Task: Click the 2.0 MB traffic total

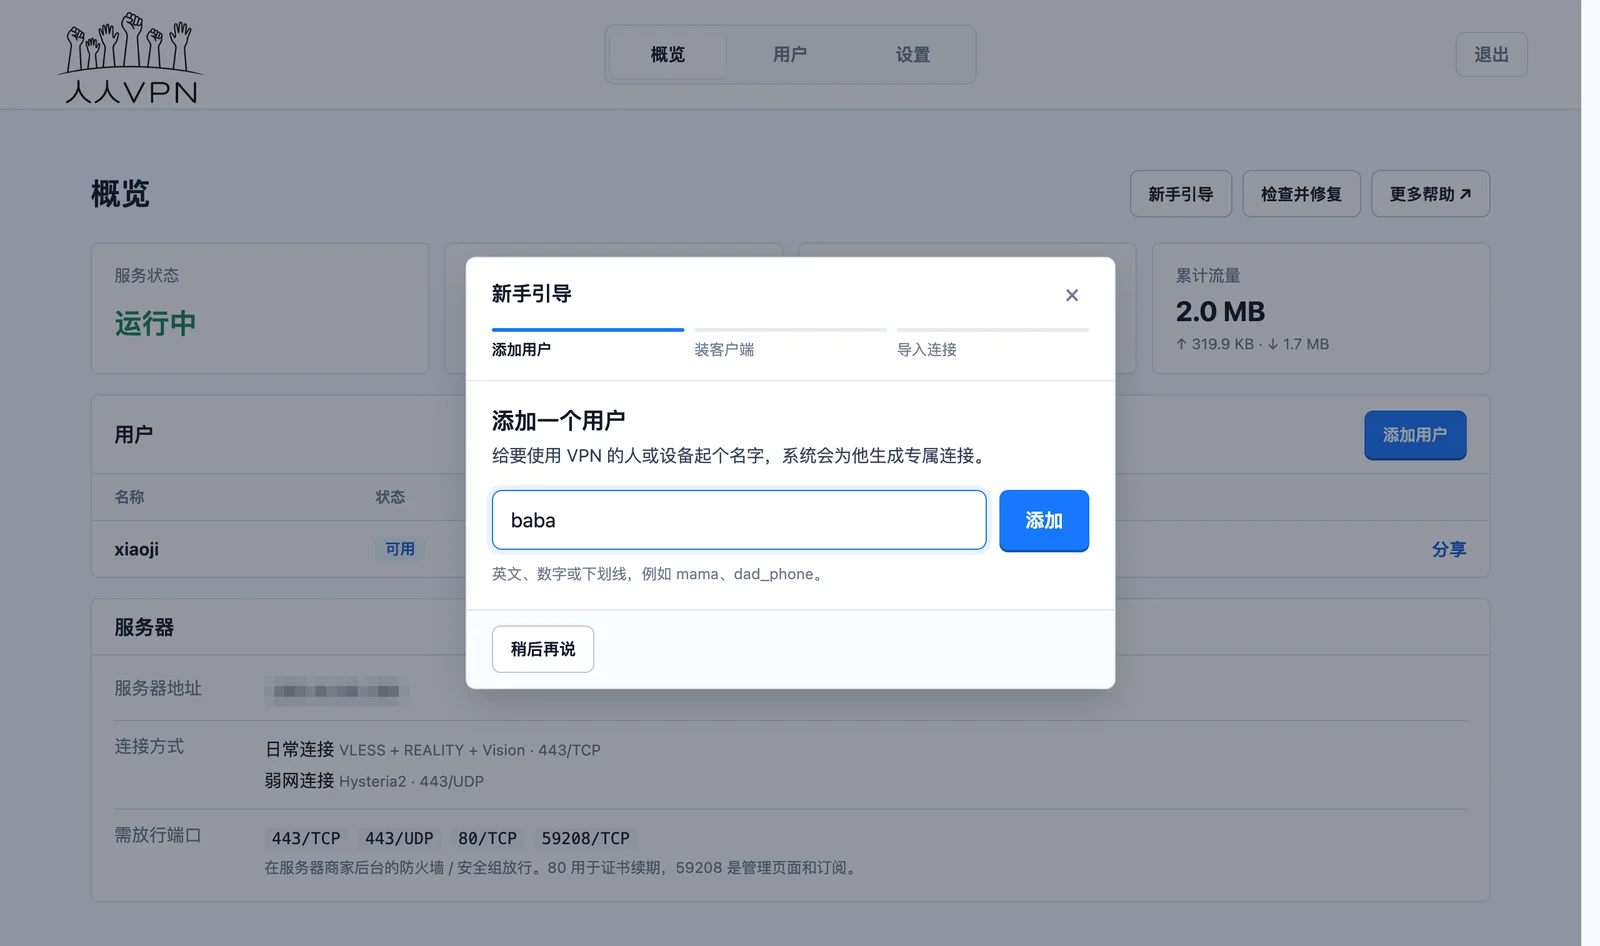Action: [x=1220, y=312]
